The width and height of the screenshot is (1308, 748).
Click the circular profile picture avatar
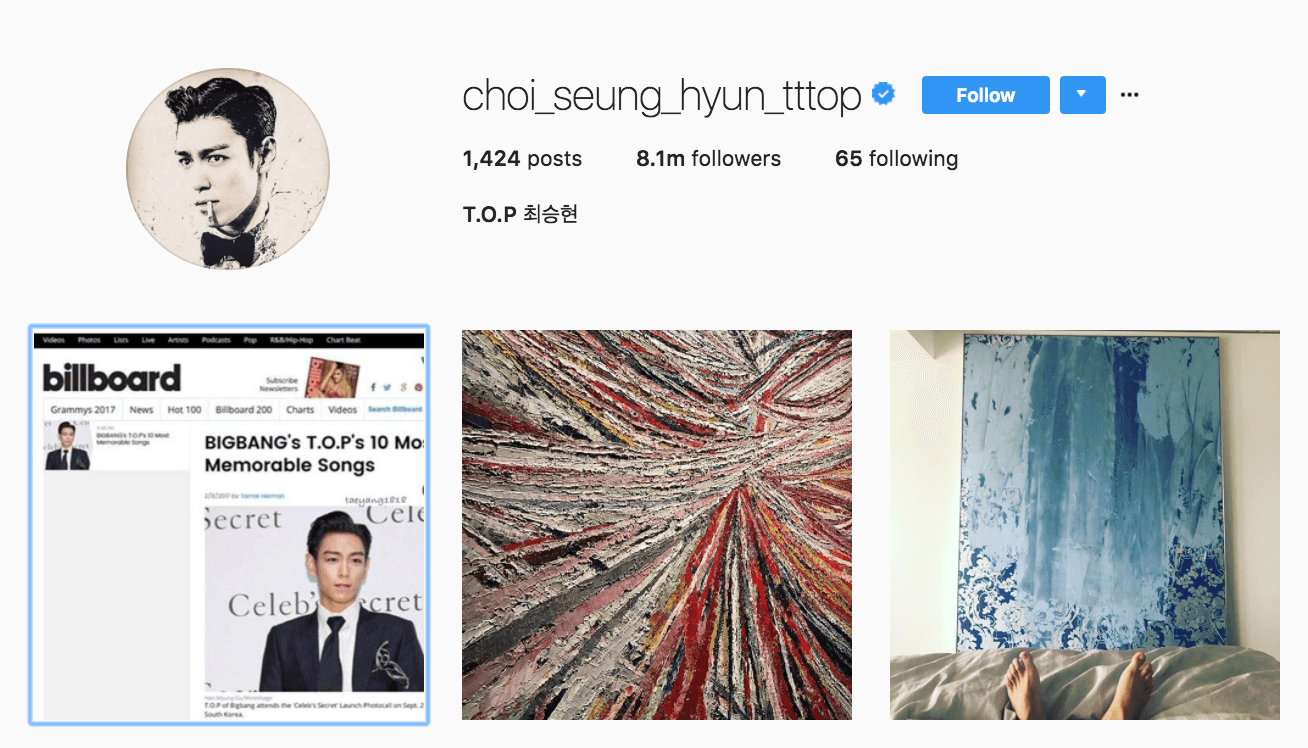coord(228,169)
